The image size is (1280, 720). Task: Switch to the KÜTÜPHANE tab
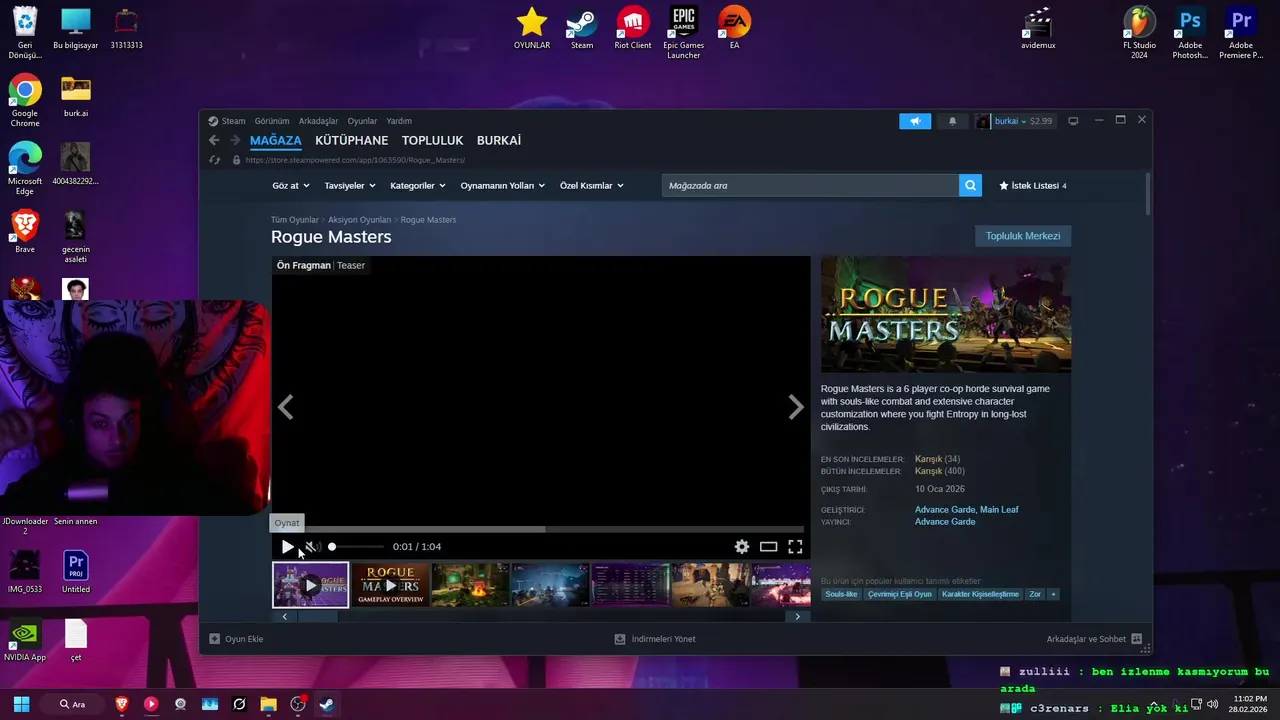click(x=351, y=141)
